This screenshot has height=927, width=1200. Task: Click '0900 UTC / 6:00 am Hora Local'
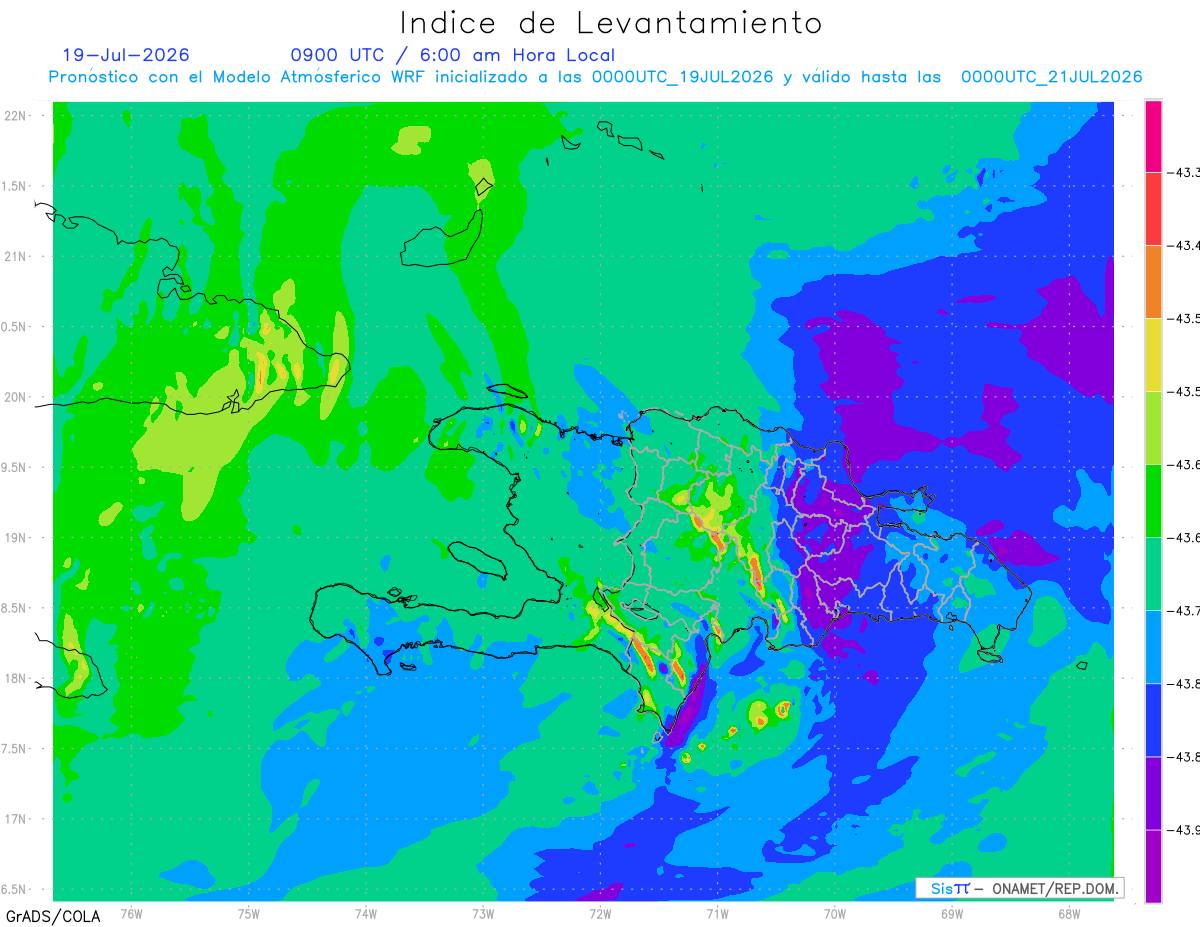(453, 55)
